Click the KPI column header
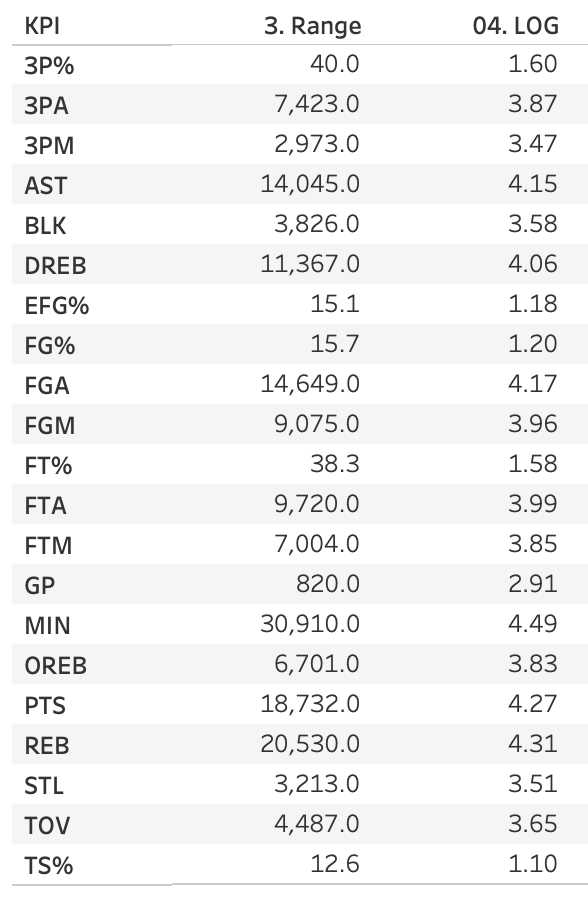 pyautogui.click(x=42, y=26)
